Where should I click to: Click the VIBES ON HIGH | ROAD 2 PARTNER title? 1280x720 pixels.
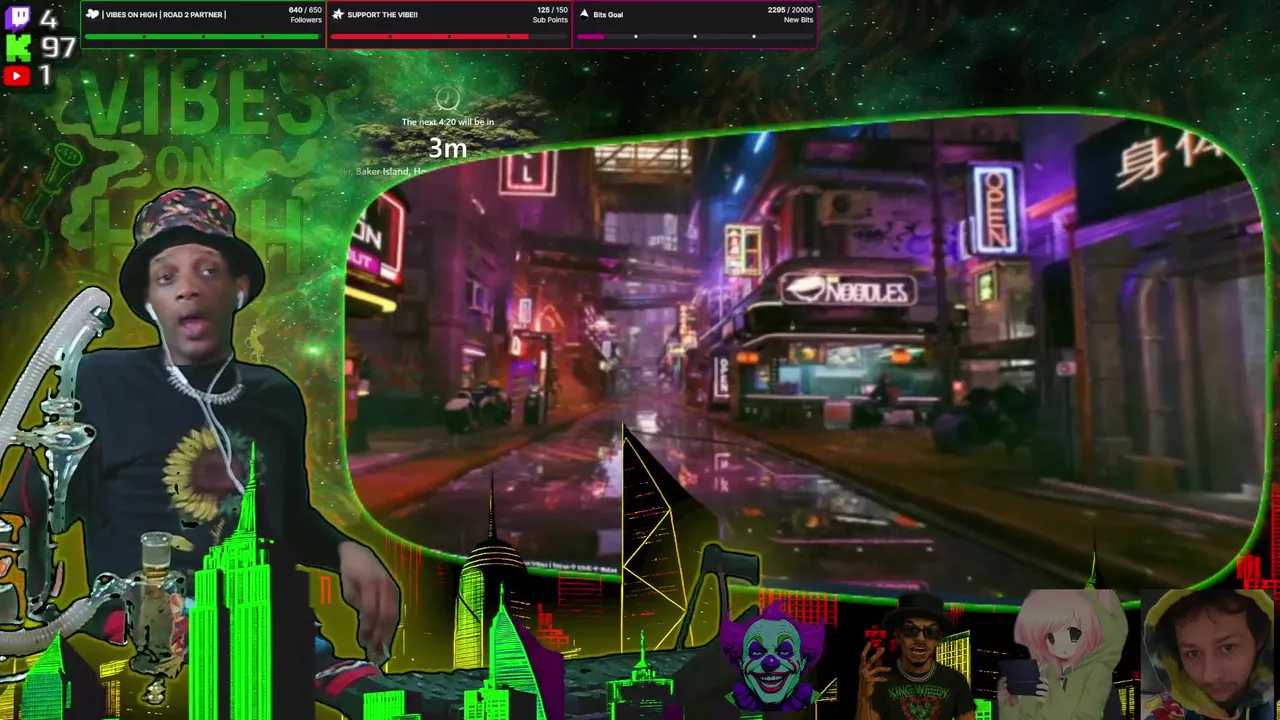pyautogui.click(x=165, y=14)
